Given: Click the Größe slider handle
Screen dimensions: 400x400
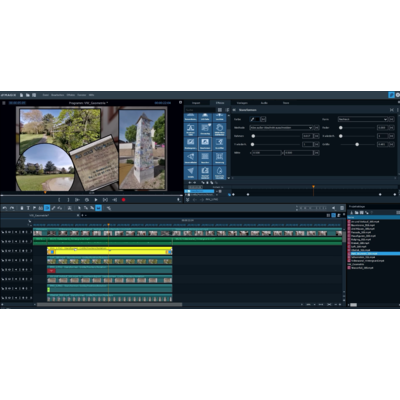Looking at the screenshot, I should coord(357,144).
